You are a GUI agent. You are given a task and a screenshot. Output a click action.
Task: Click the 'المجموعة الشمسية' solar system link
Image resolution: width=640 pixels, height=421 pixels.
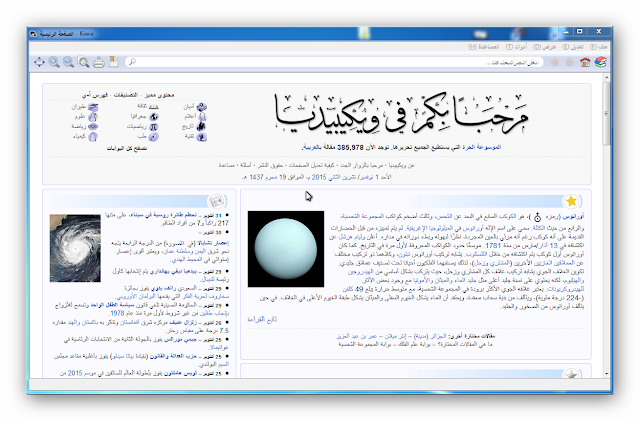362,216
